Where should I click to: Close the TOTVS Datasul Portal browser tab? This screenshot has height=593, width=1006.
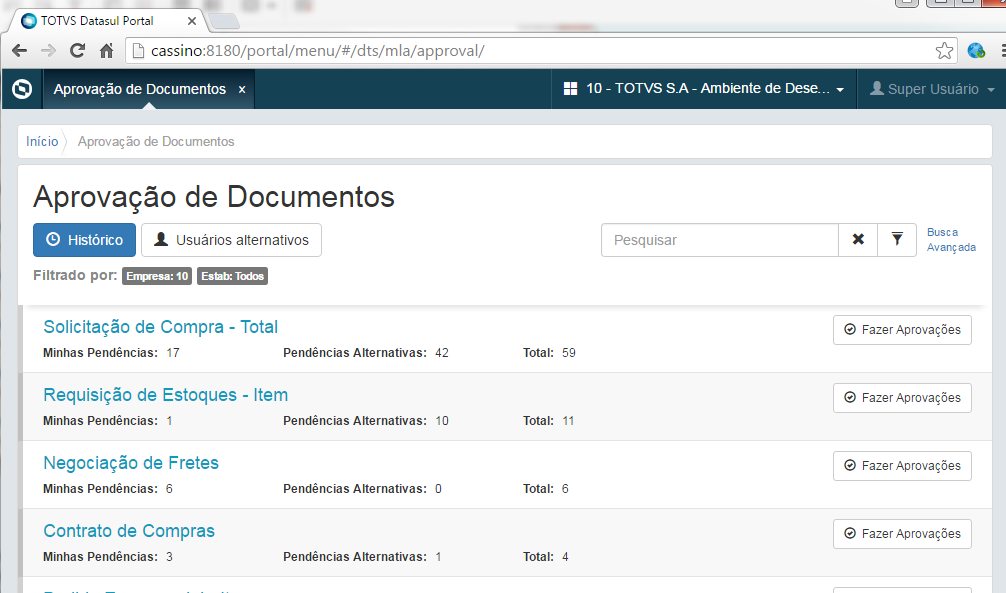[191, 21]
